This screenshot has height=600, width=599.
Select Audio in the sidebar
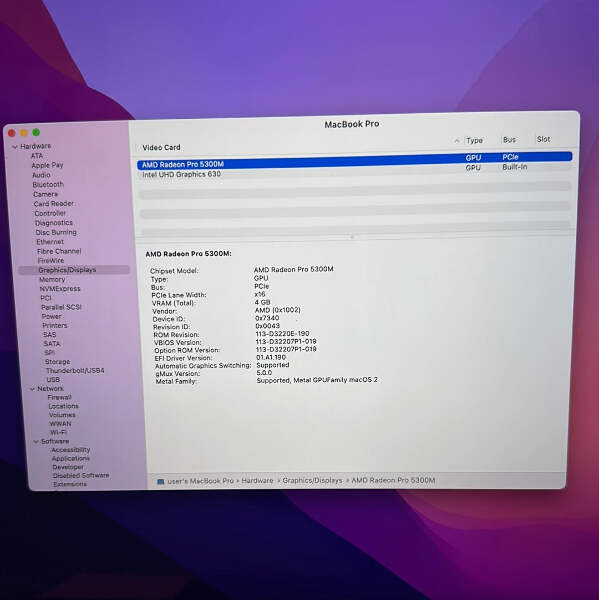click(41, 175)
